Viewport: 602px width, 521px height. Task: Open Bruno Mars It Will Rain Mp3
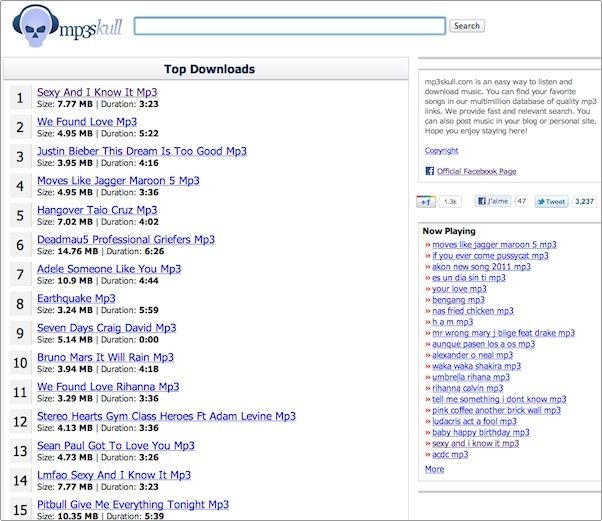click(x=105, y=357)
